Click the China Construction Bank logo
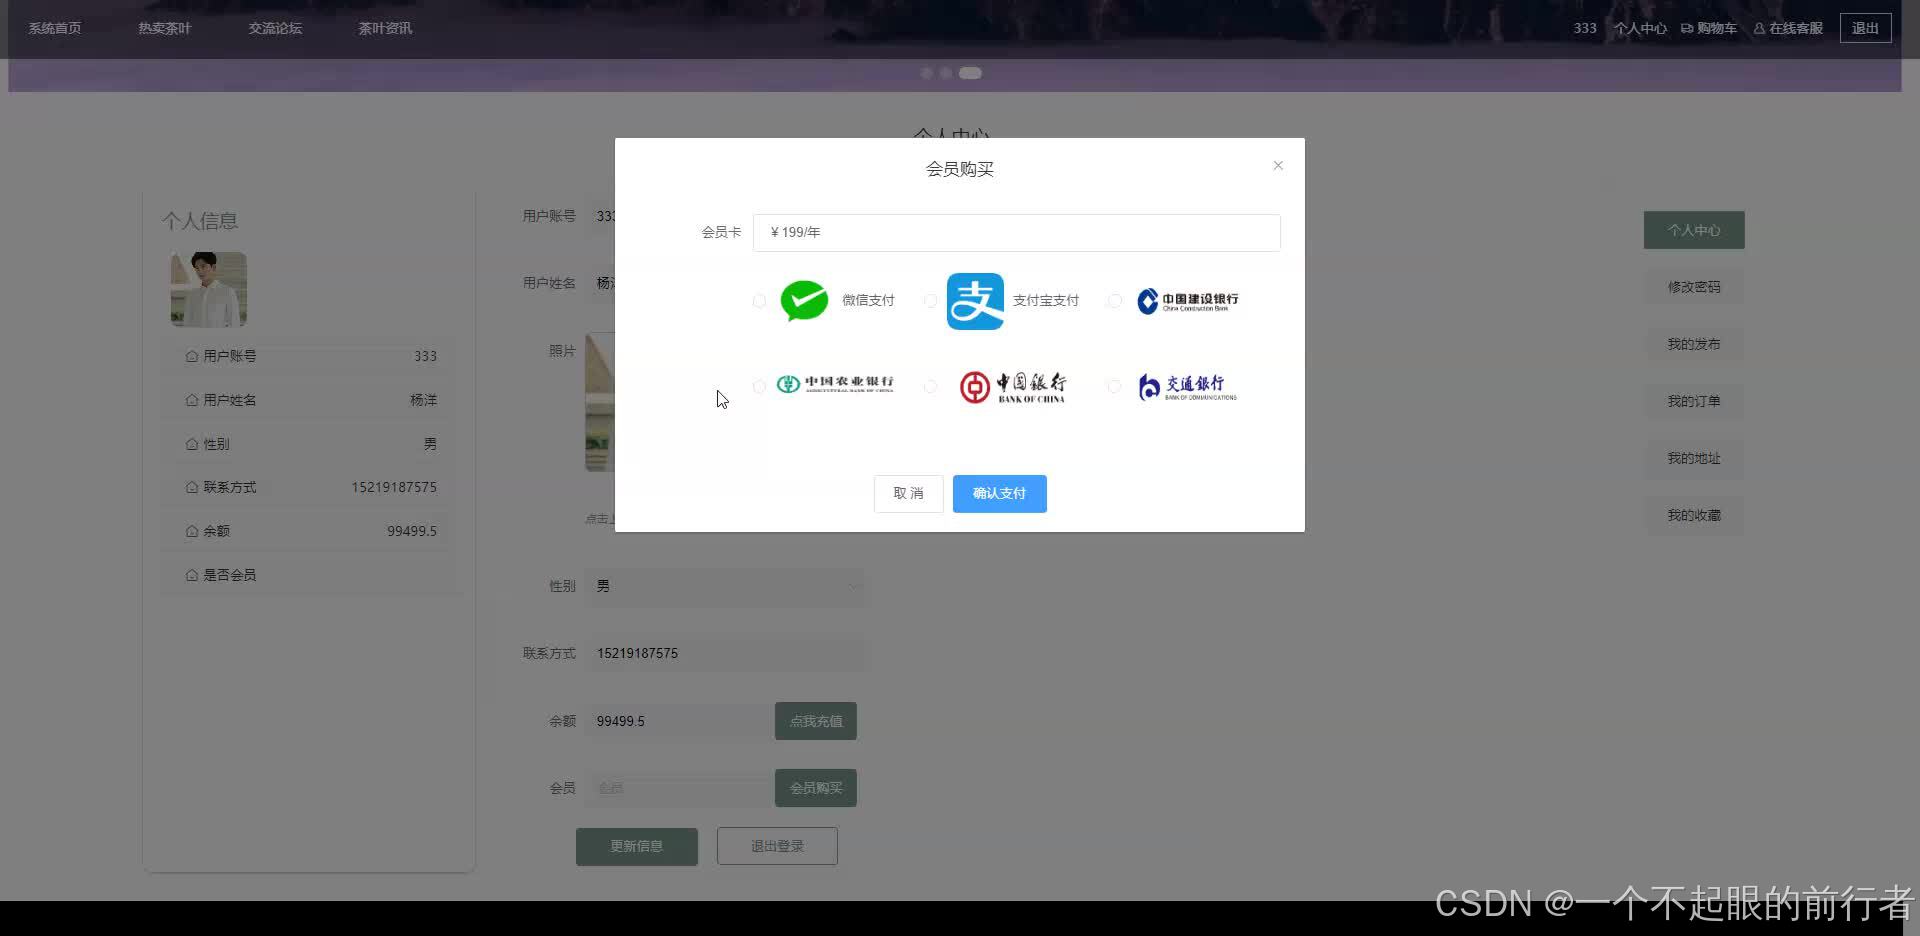1920x936 pixels. [1188, 301]
